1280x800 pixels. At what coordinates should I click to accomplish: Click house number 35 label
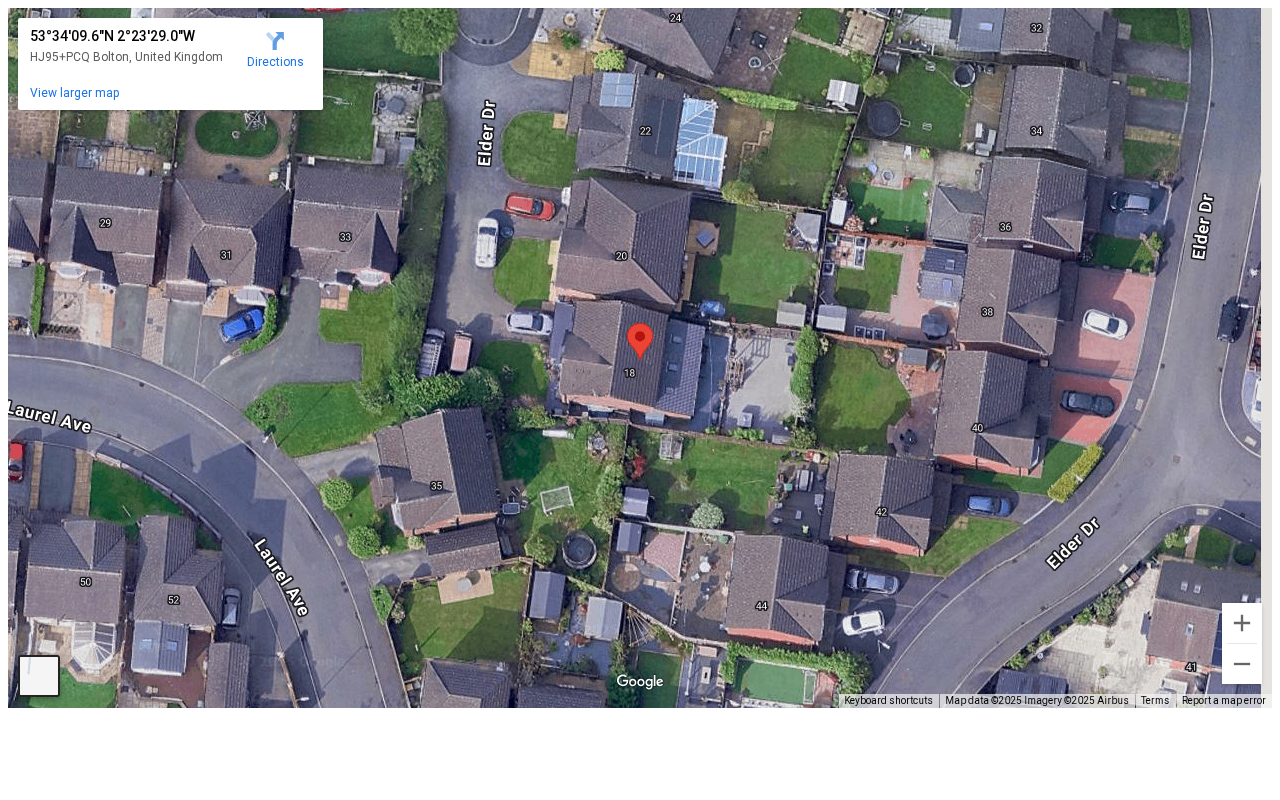436,486
